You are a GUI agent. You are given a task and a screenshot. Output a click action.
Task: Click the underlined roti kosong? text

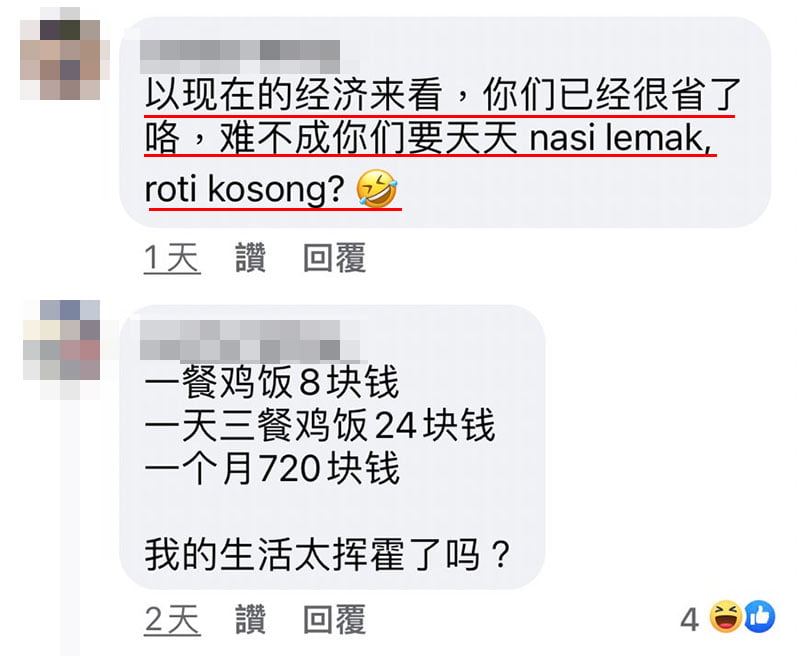[x=245, y=189]
